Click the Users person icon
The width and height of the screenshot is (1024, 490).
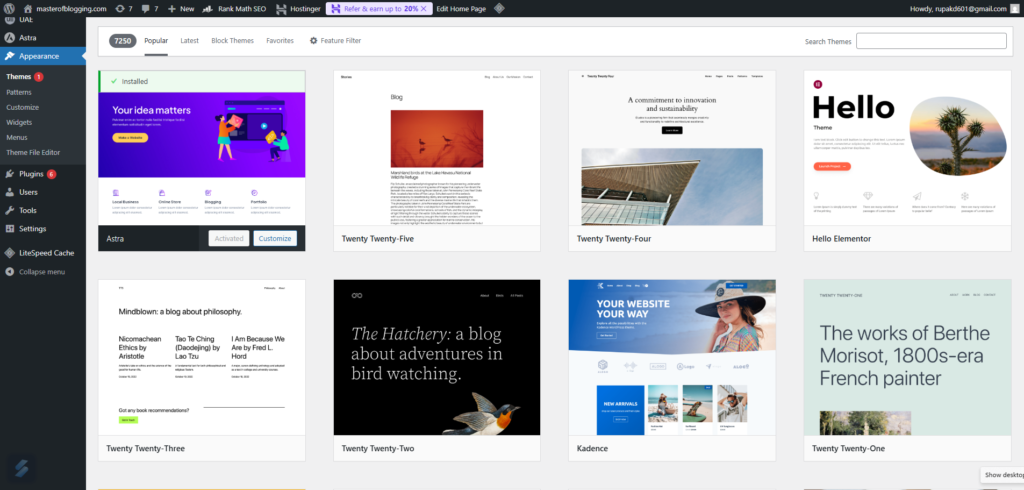(x=9, y=192)
